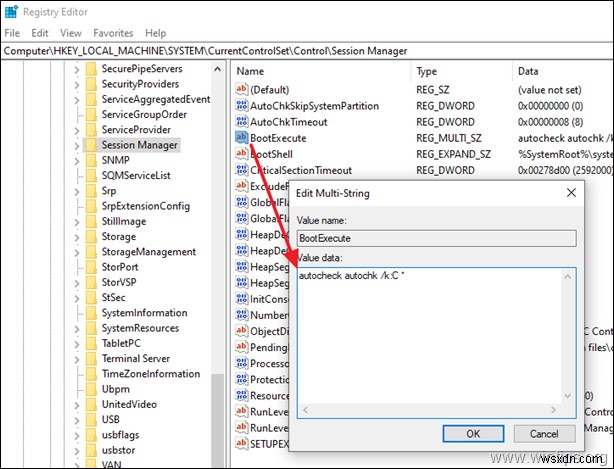Select the SystemResources tree key

(140, 328)
